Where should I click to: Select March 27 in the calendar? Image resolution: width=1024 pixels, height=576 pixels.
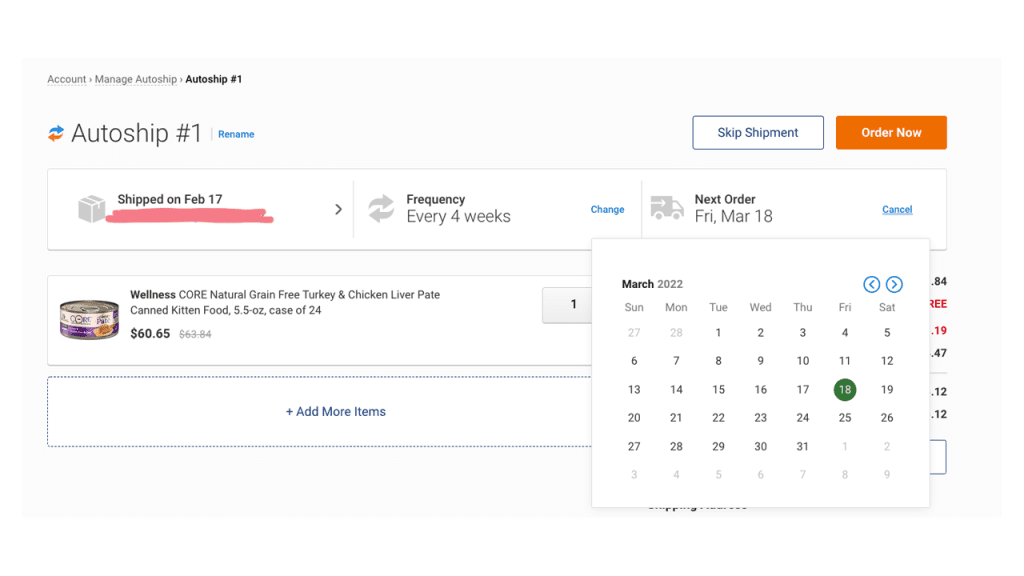[x=634, y=446]
